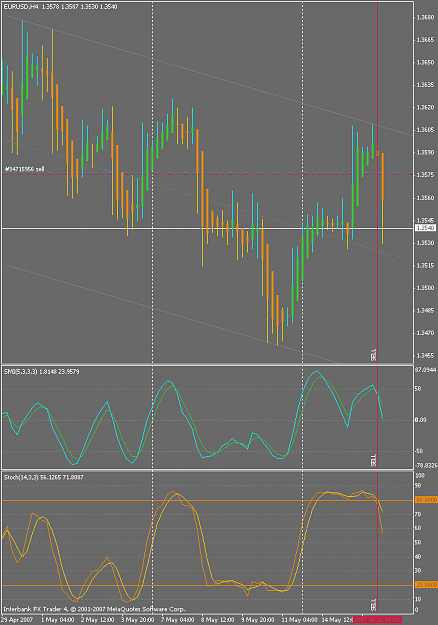Image resolution: width=438 pixels, height=625 pixels.
Task: Click the 1.3635 price axis label
Action: [425, 85]
